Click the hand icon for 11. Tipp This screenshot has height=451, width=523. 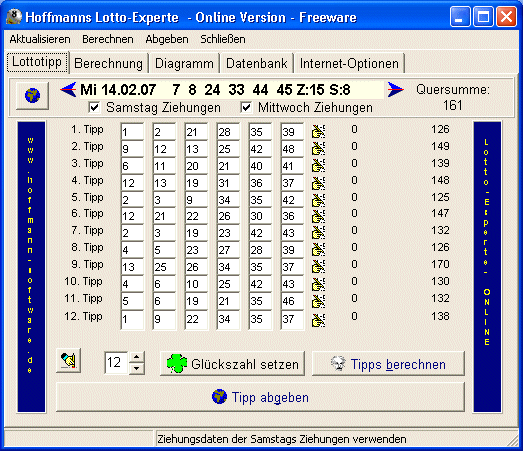tap(318, 301)
